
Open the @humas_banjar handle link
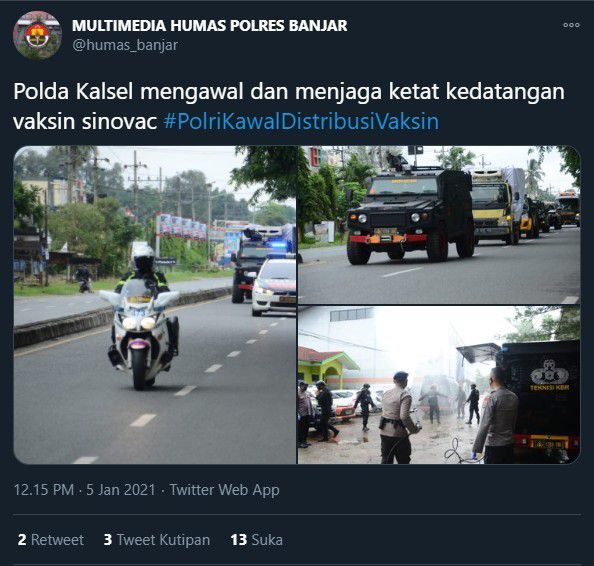click(x=125, y=45)
